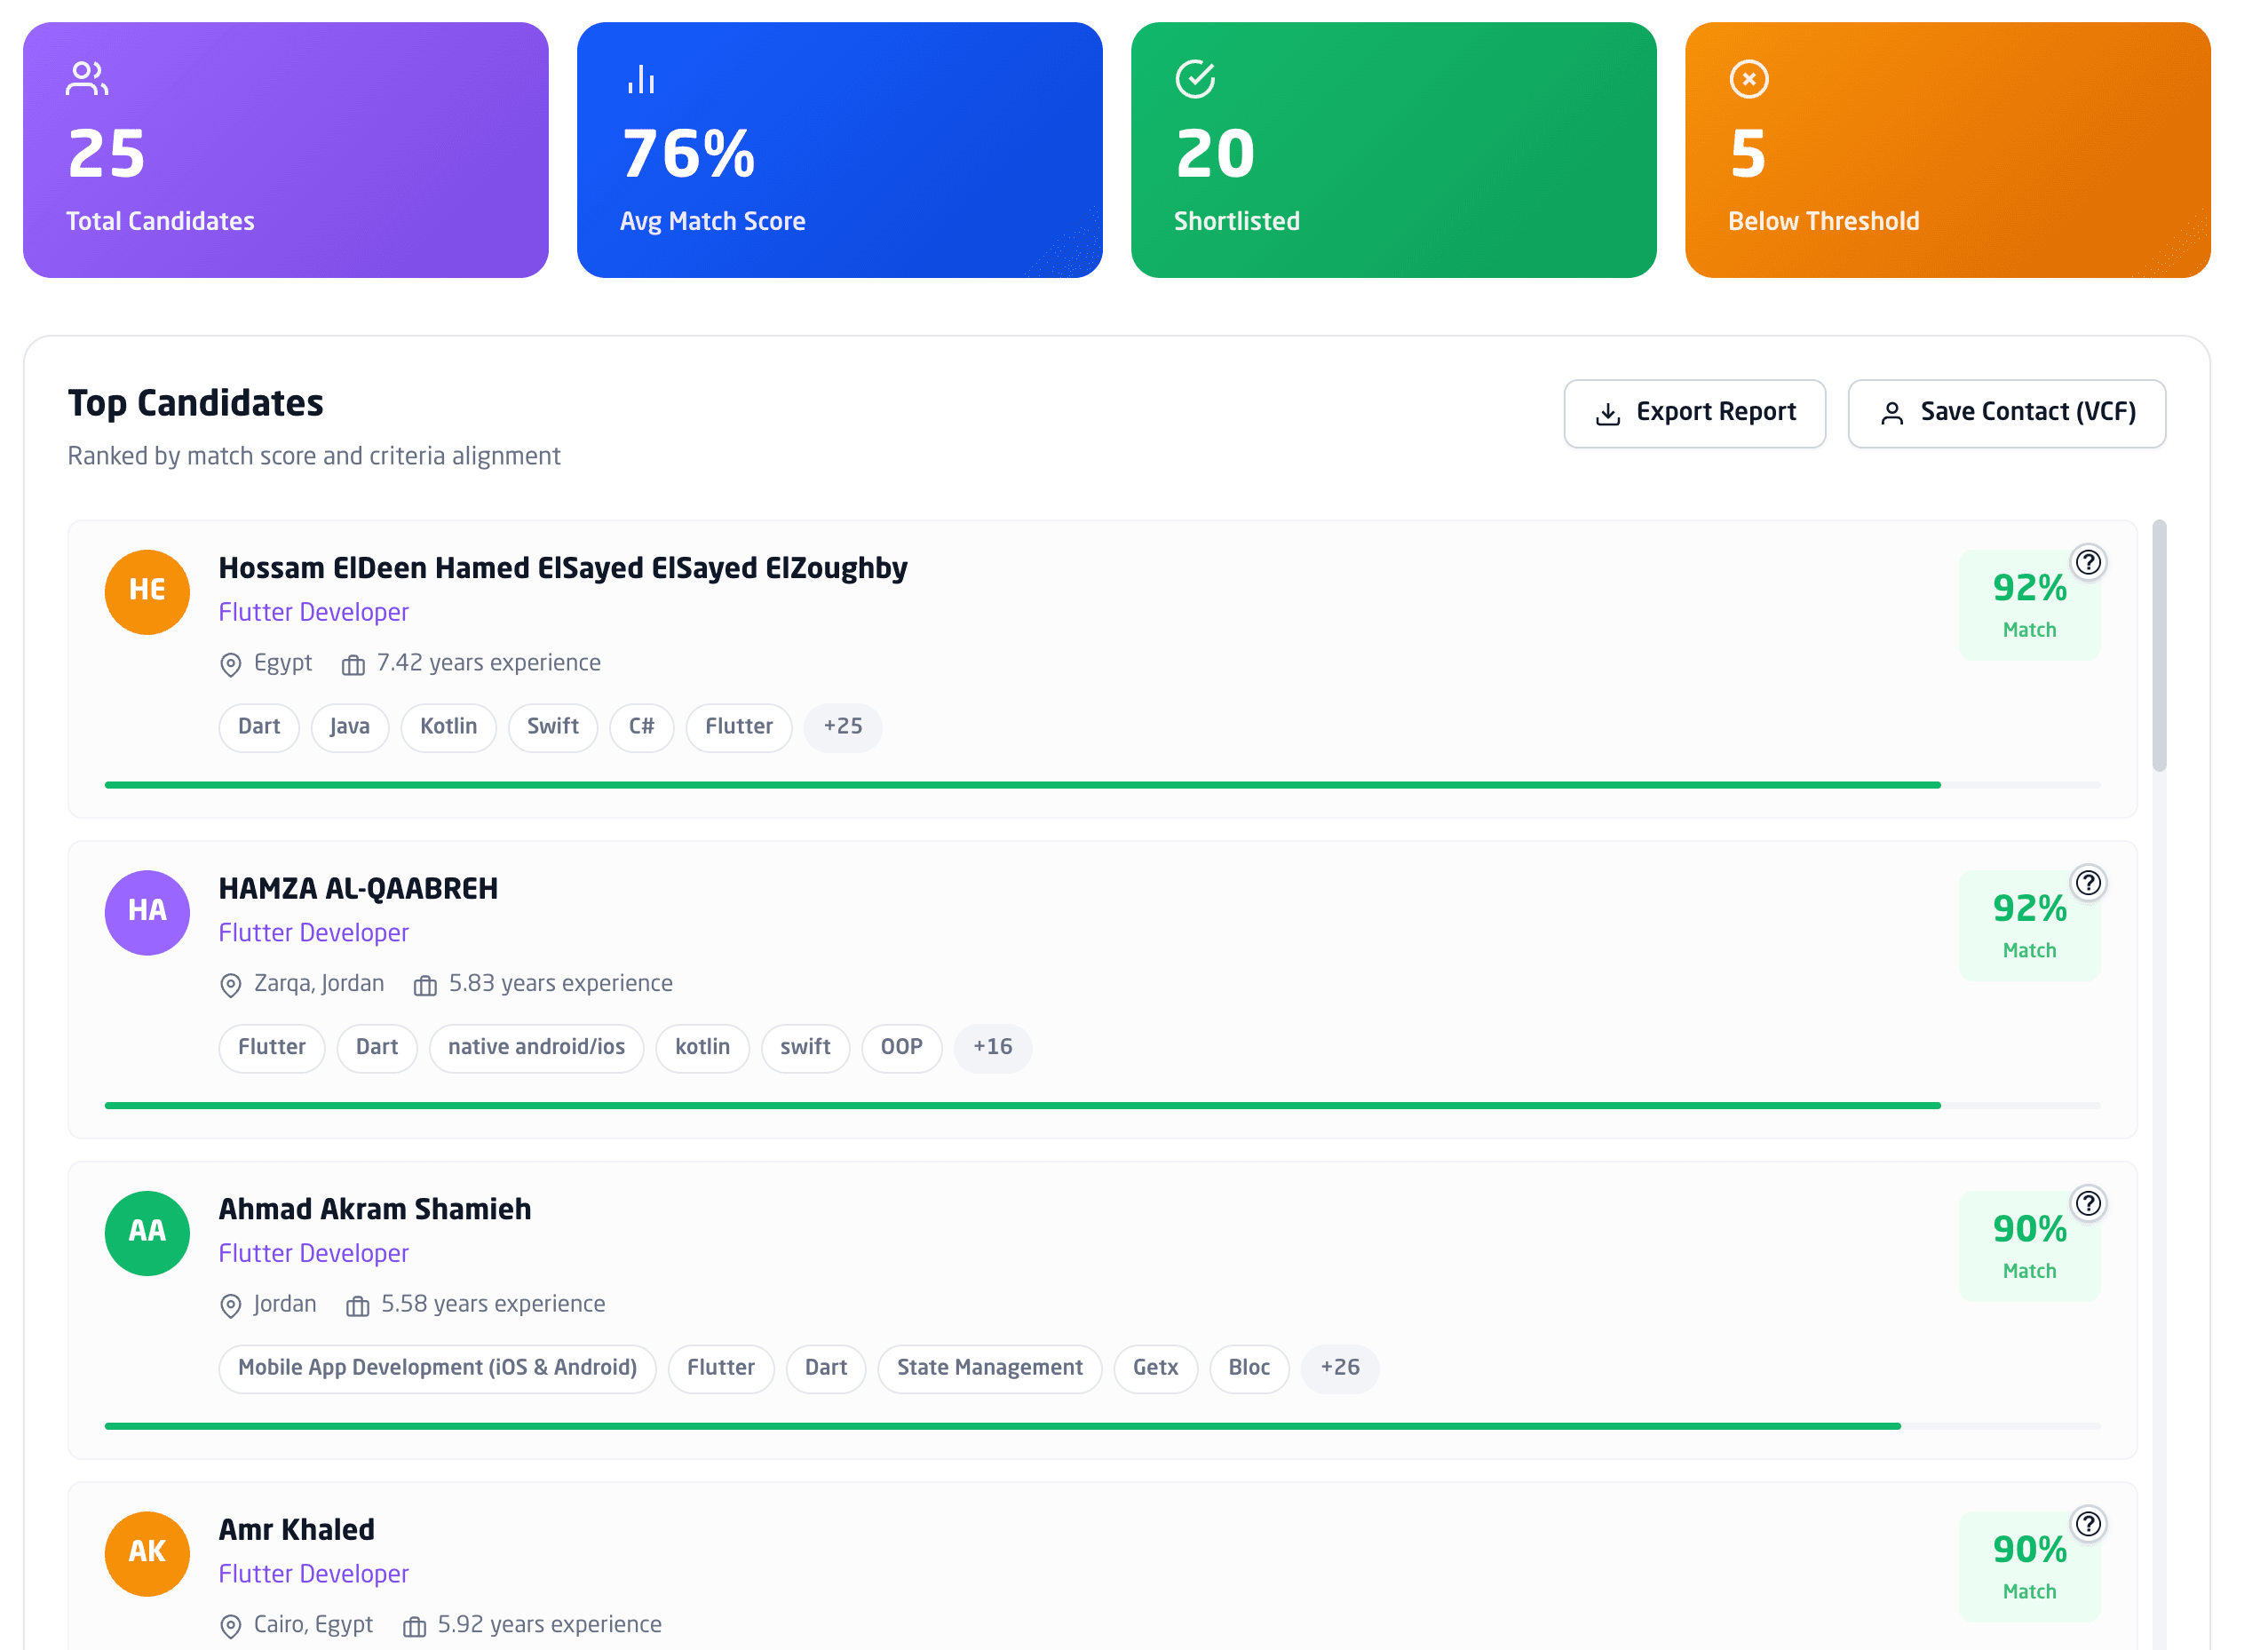Expand the +16 more skills for Hamza

tap(992, 1047)
